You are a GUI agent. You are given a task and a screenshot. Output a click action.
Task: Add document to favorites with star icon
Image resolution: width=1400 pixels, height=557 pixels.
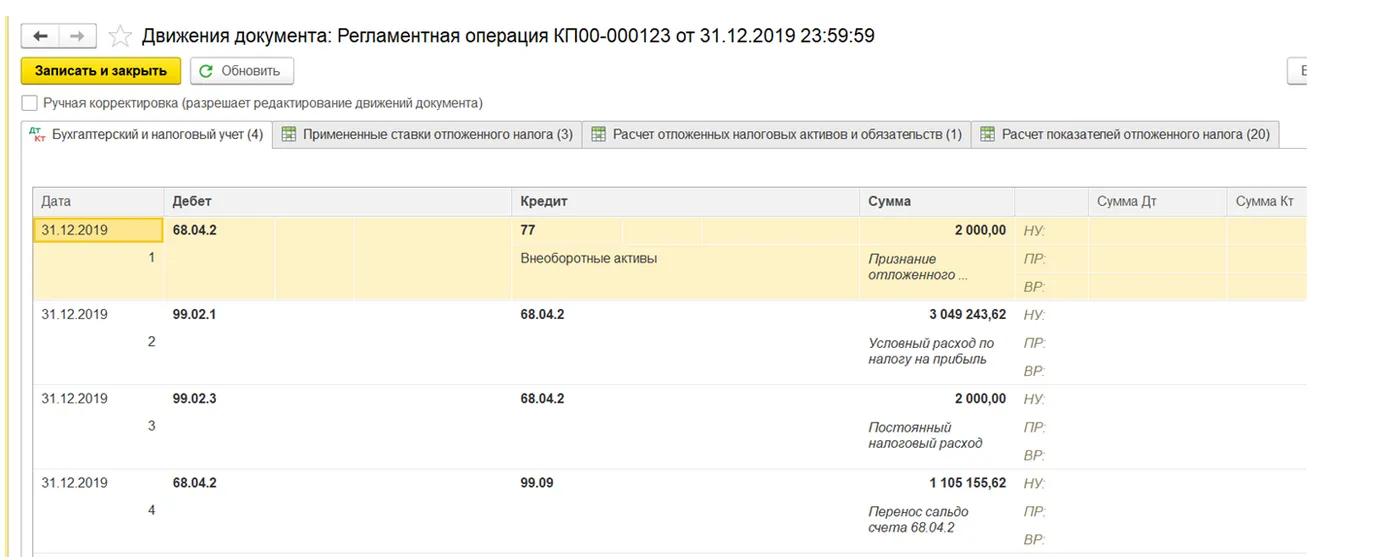[x=119, y=37]
